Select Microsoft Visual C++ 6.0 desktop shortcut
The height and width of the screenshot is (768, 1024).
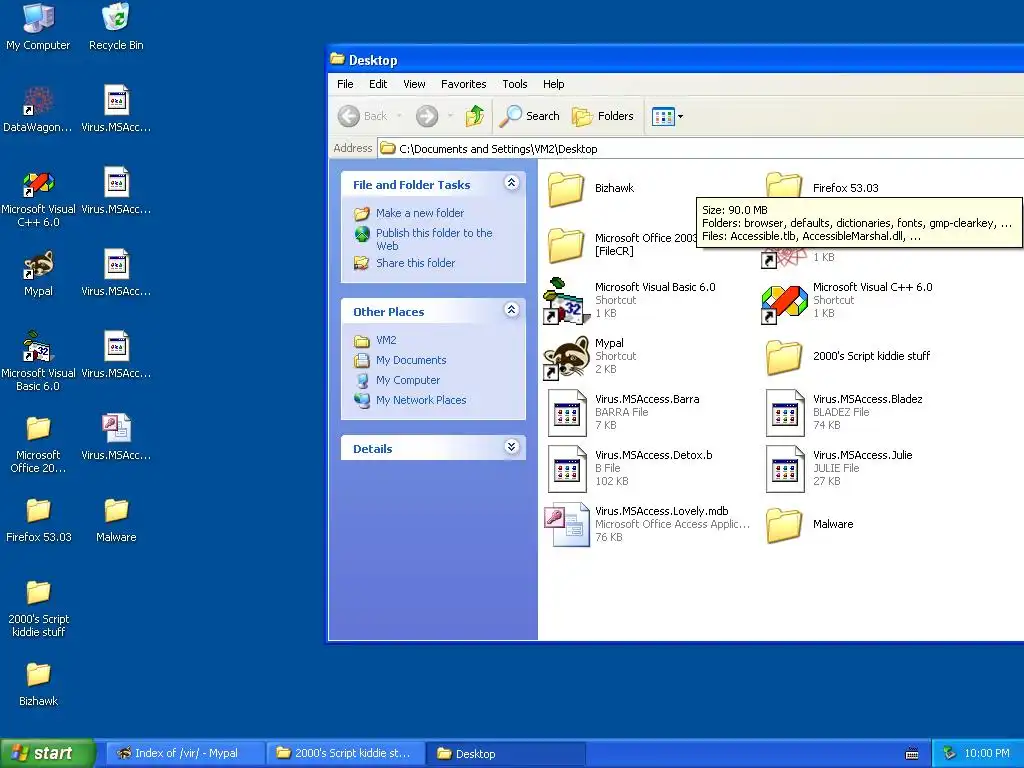[x=38, y=197]
